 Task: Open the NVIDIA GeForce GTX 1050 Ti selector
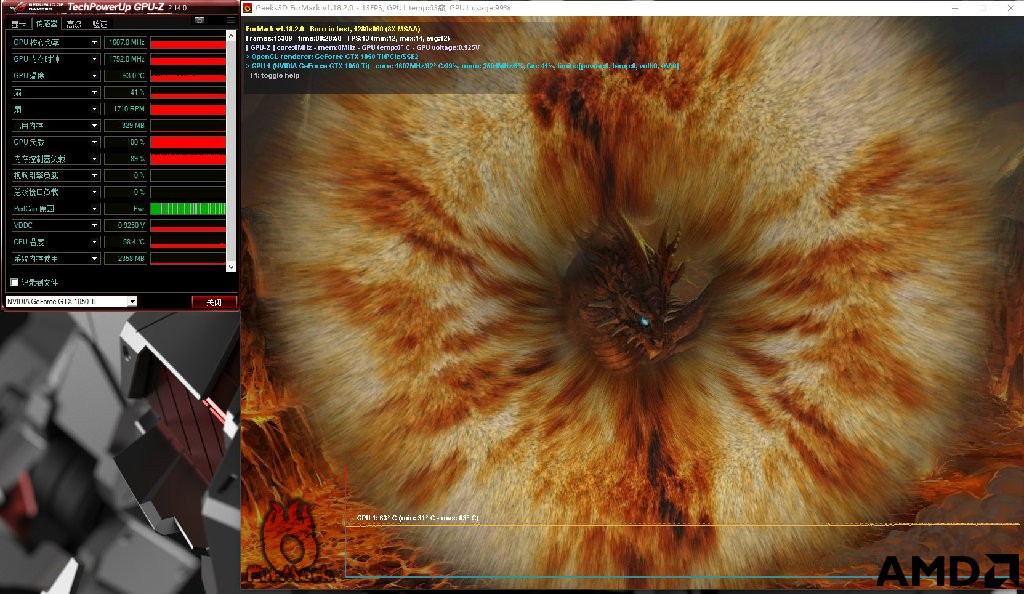pos(71,302)
